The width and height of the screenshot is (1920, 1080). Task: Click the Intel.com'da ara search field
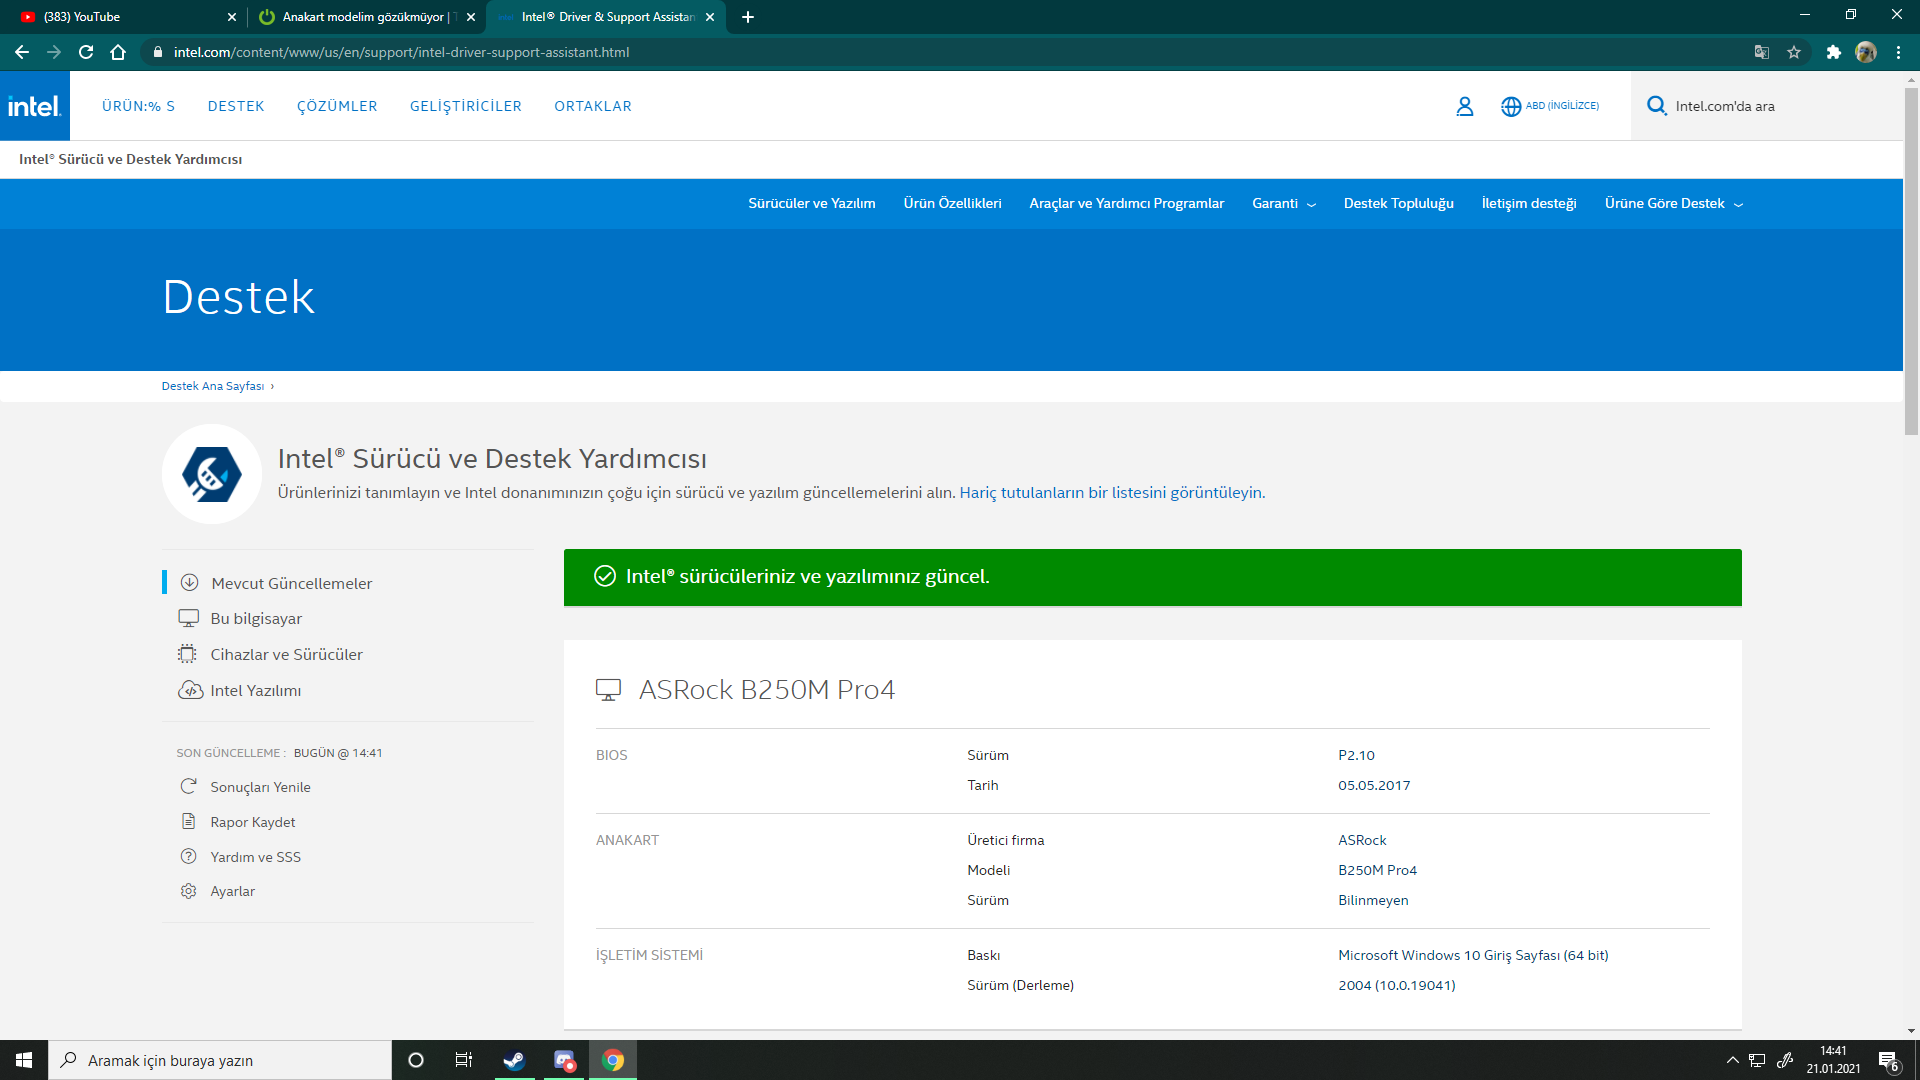[1770, 106]
